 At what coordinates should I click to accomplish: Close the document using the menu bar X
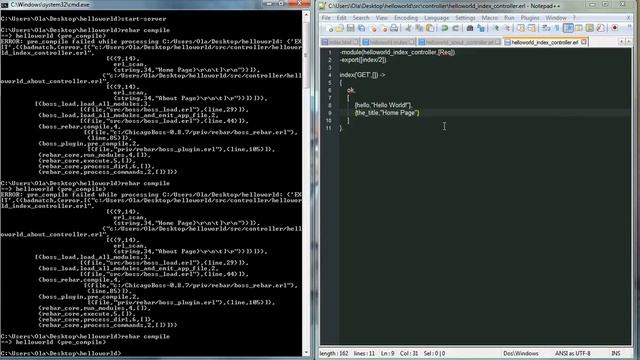point(628,18)
